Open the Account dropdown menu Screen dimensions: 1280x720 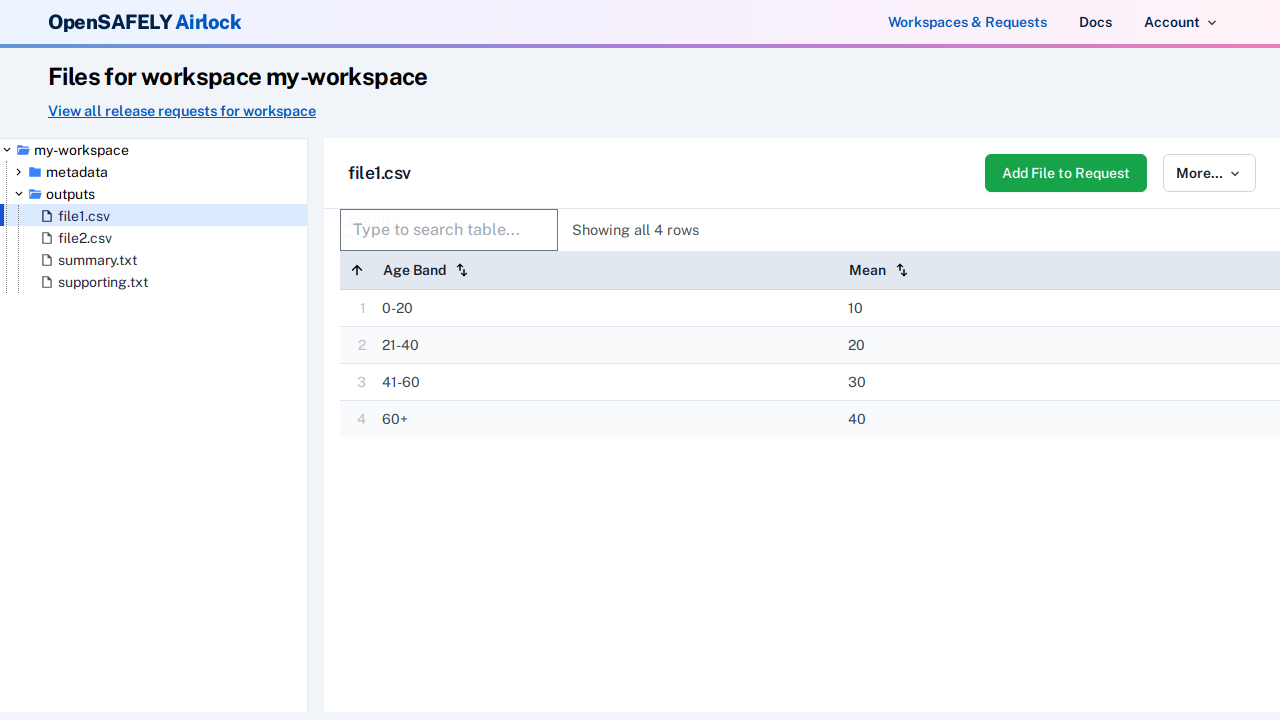pos(1180,22)
